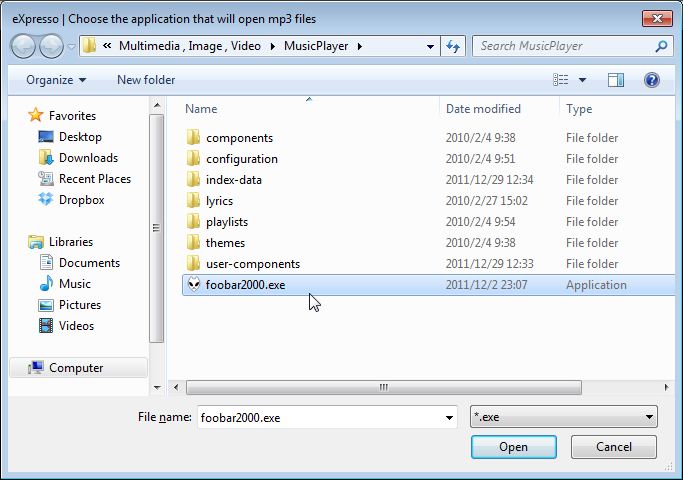Select the themes folder
Image resolution: width=683 pixels, height=480 pixels.
[225, 243]
